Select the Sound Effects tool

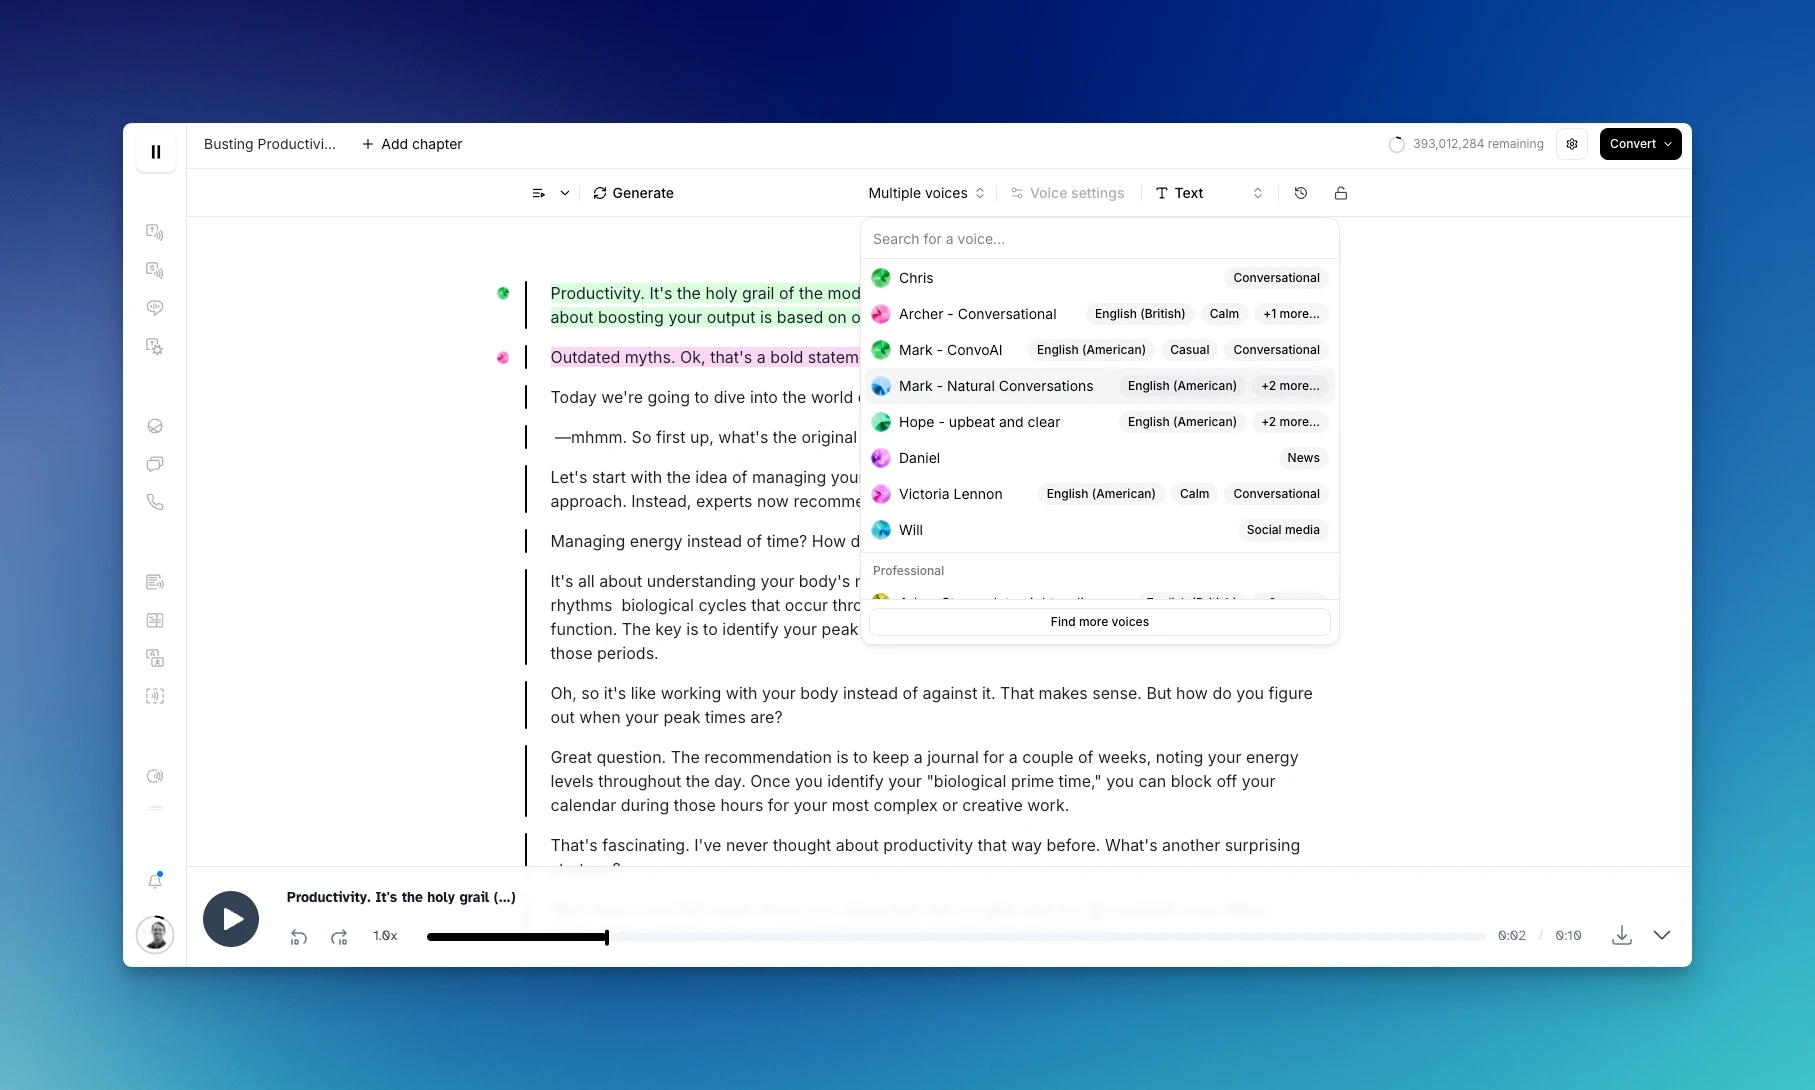155,347
